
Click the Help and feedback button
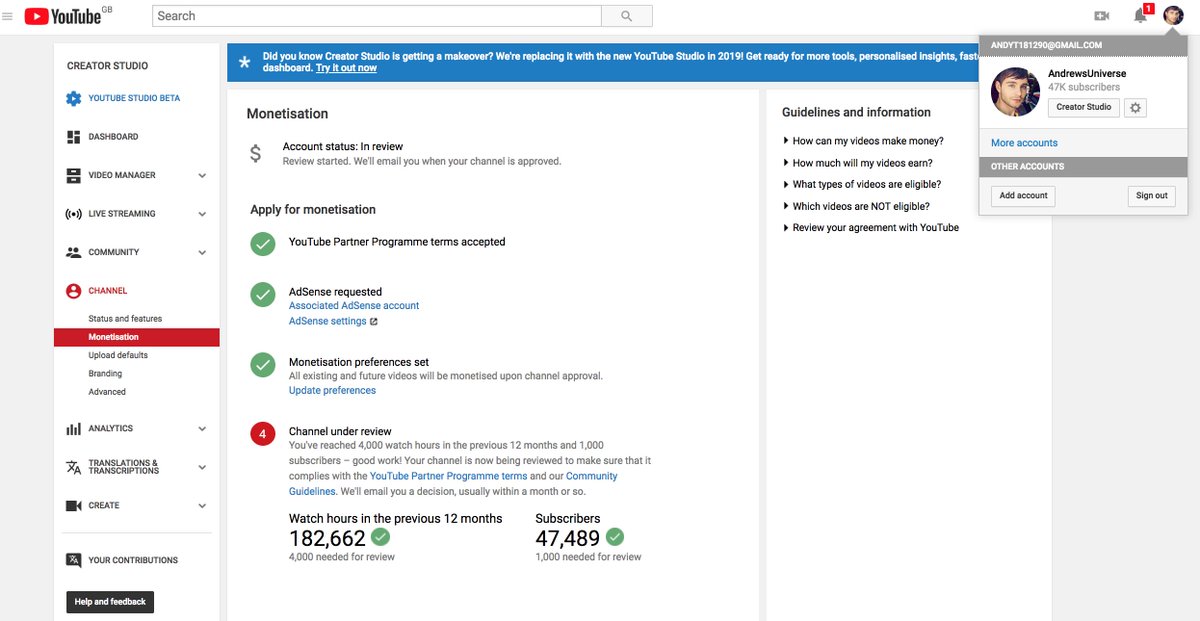point(110,602)
